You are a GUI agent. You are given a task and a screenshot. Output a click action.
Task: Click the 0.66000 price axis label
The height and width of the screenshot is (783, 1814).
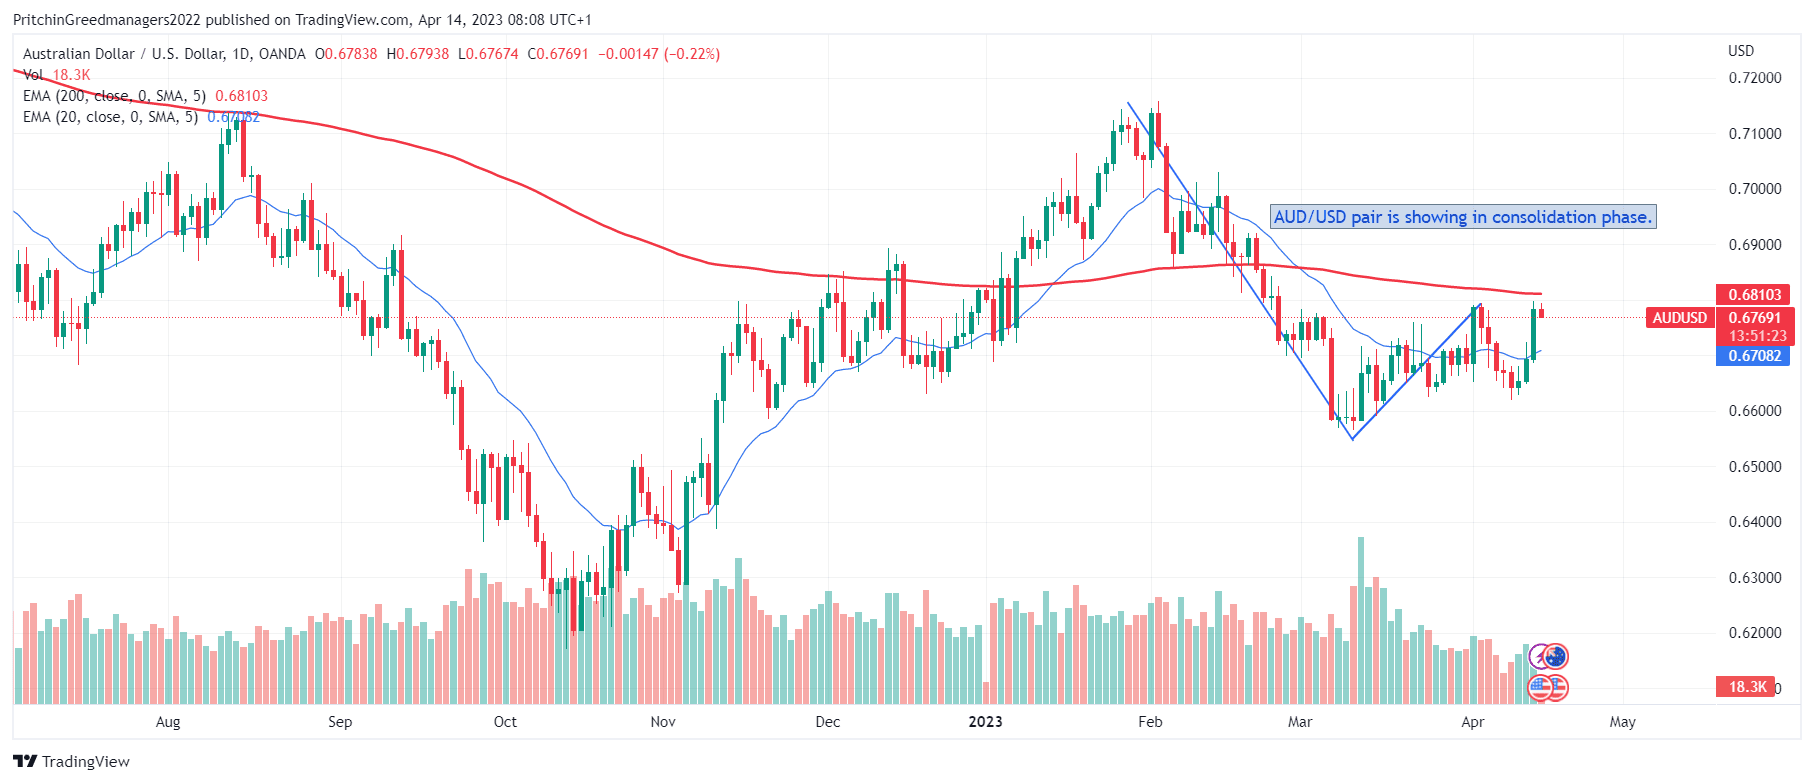click(x=1755, y=411)
